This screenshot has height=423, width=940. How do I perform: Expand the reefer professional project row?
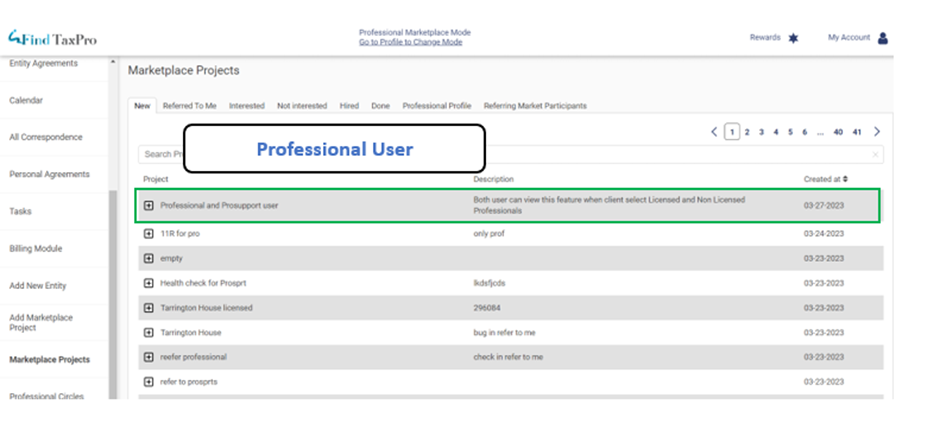(149, 357)
